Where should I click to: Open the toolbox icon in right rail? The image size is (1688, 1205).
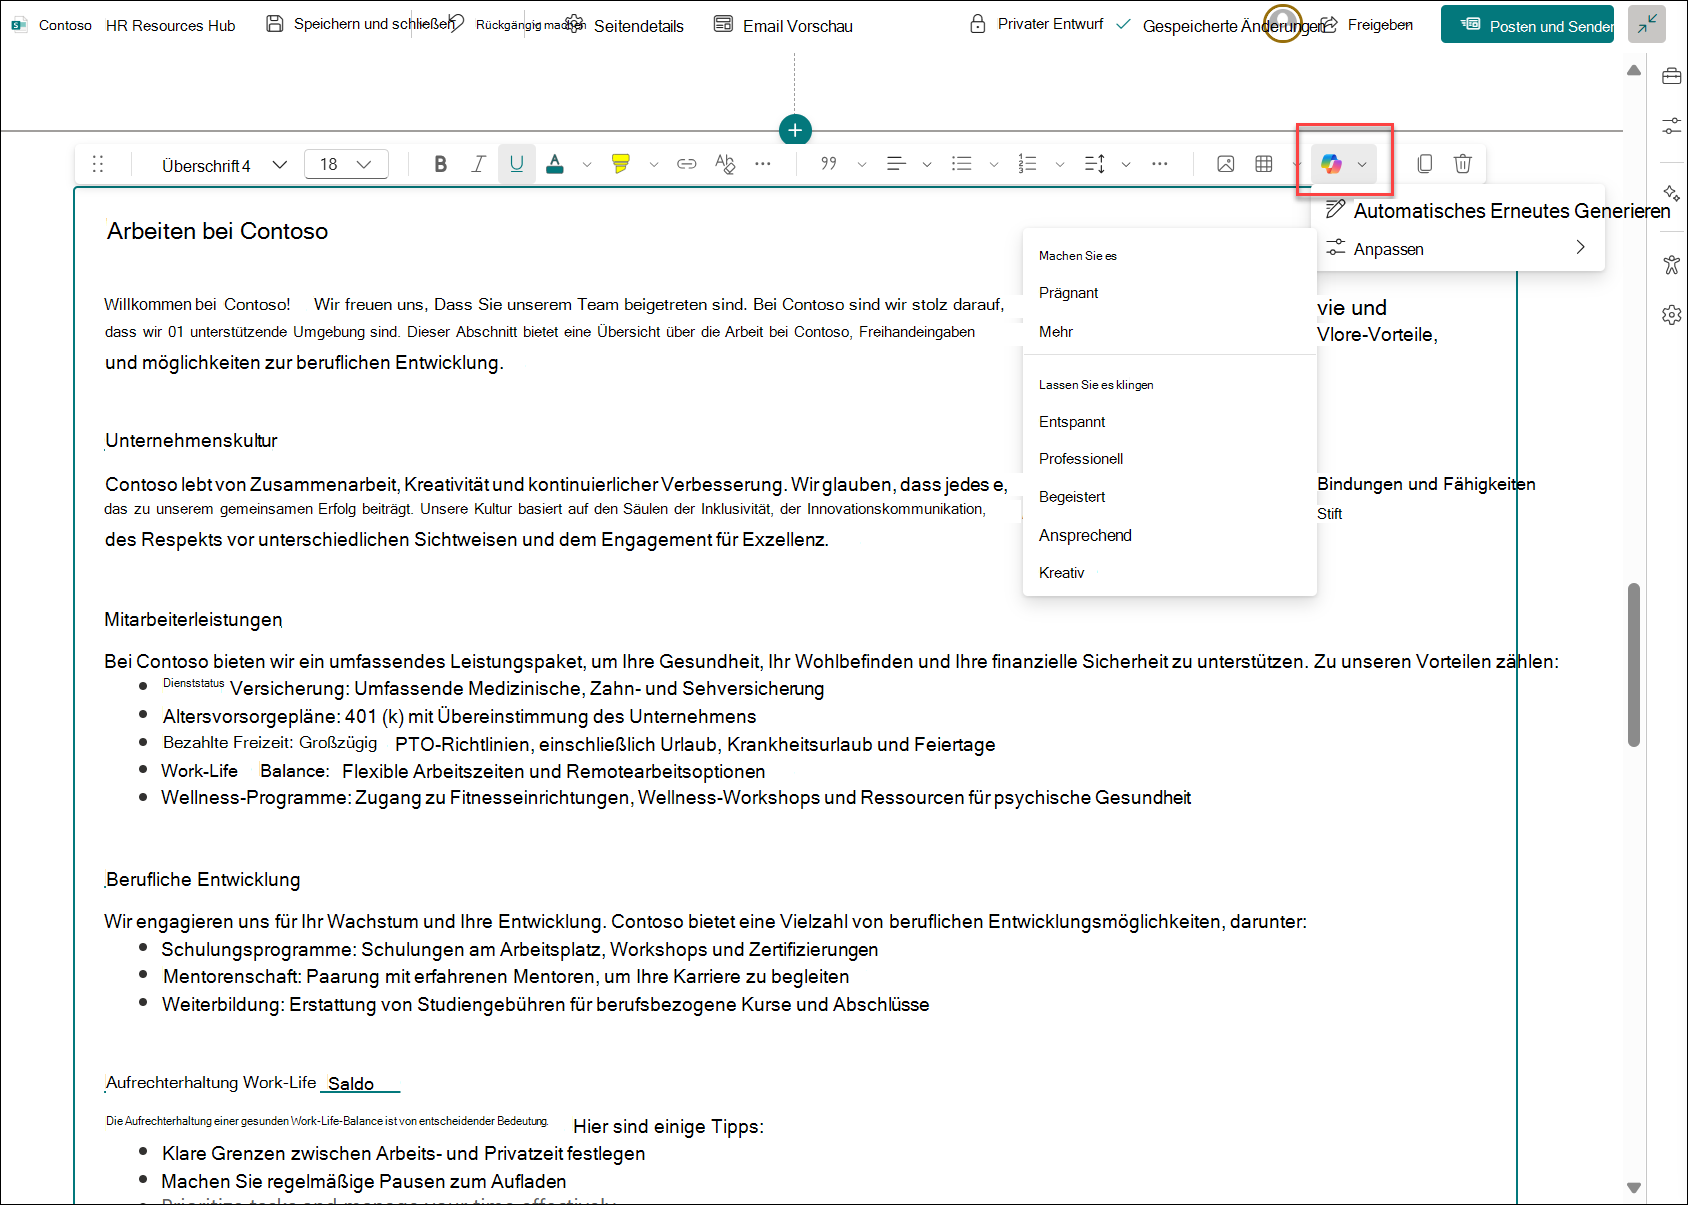point(1671,76)
